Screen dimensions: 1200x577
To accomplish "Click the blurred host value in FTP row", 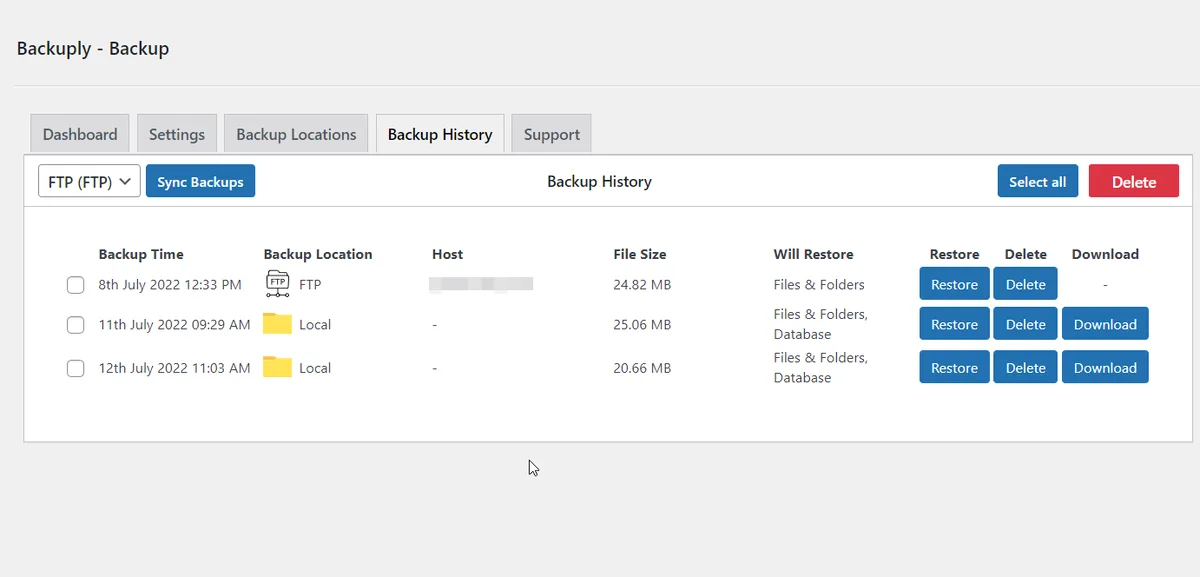I will pyautogui.click(x=481, y=285).
